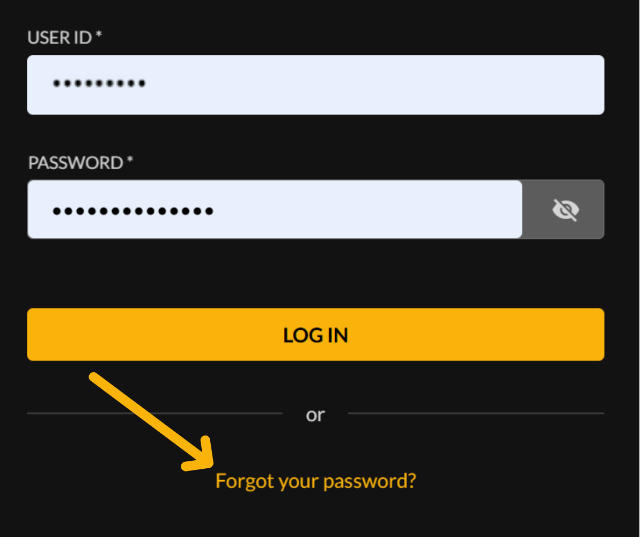
Task: Select the masked dots in User ID
Action: coord(98,85)
